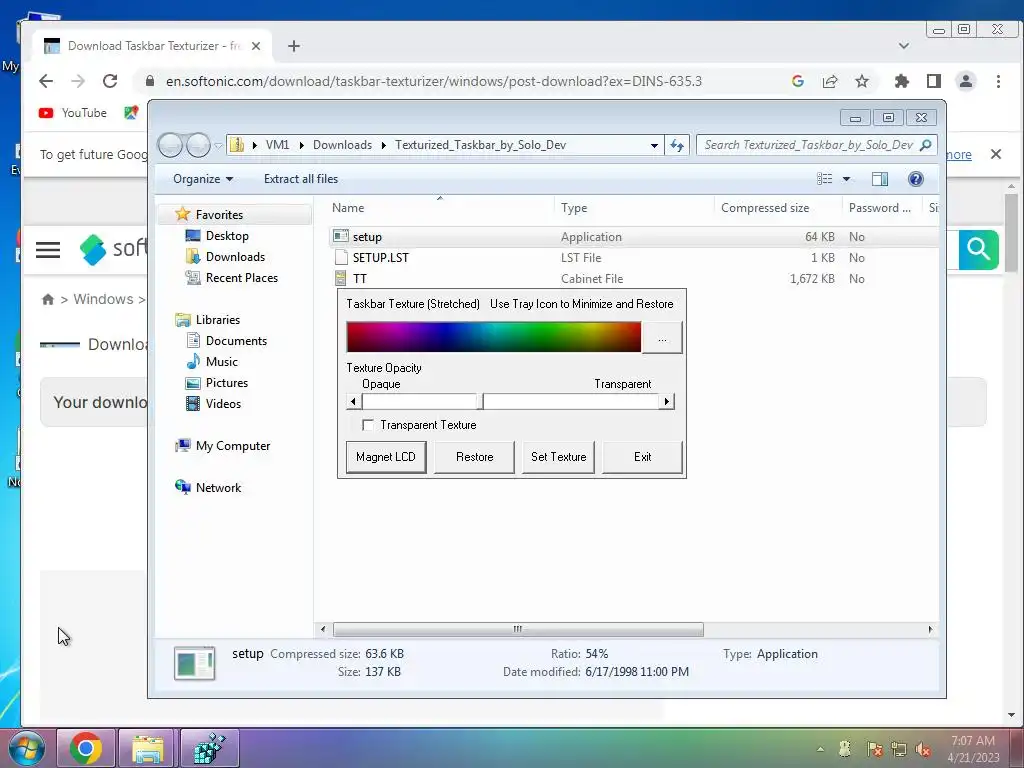Image resolution: width=1024 pixels, height=768 pixels.
Task: Open Chrome extensions puzzle icon
Action: click(901, 81)
